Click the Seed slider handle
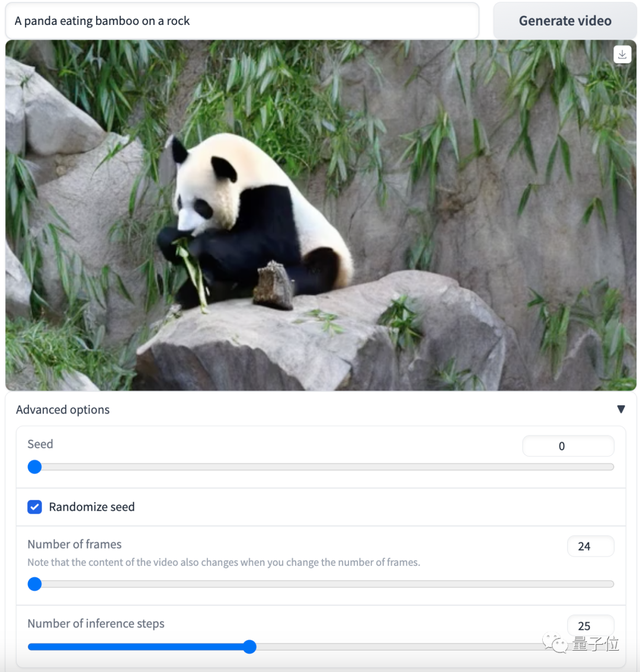Screen dimensions: 640x672 pyautogui.click(x=35, y=467)
